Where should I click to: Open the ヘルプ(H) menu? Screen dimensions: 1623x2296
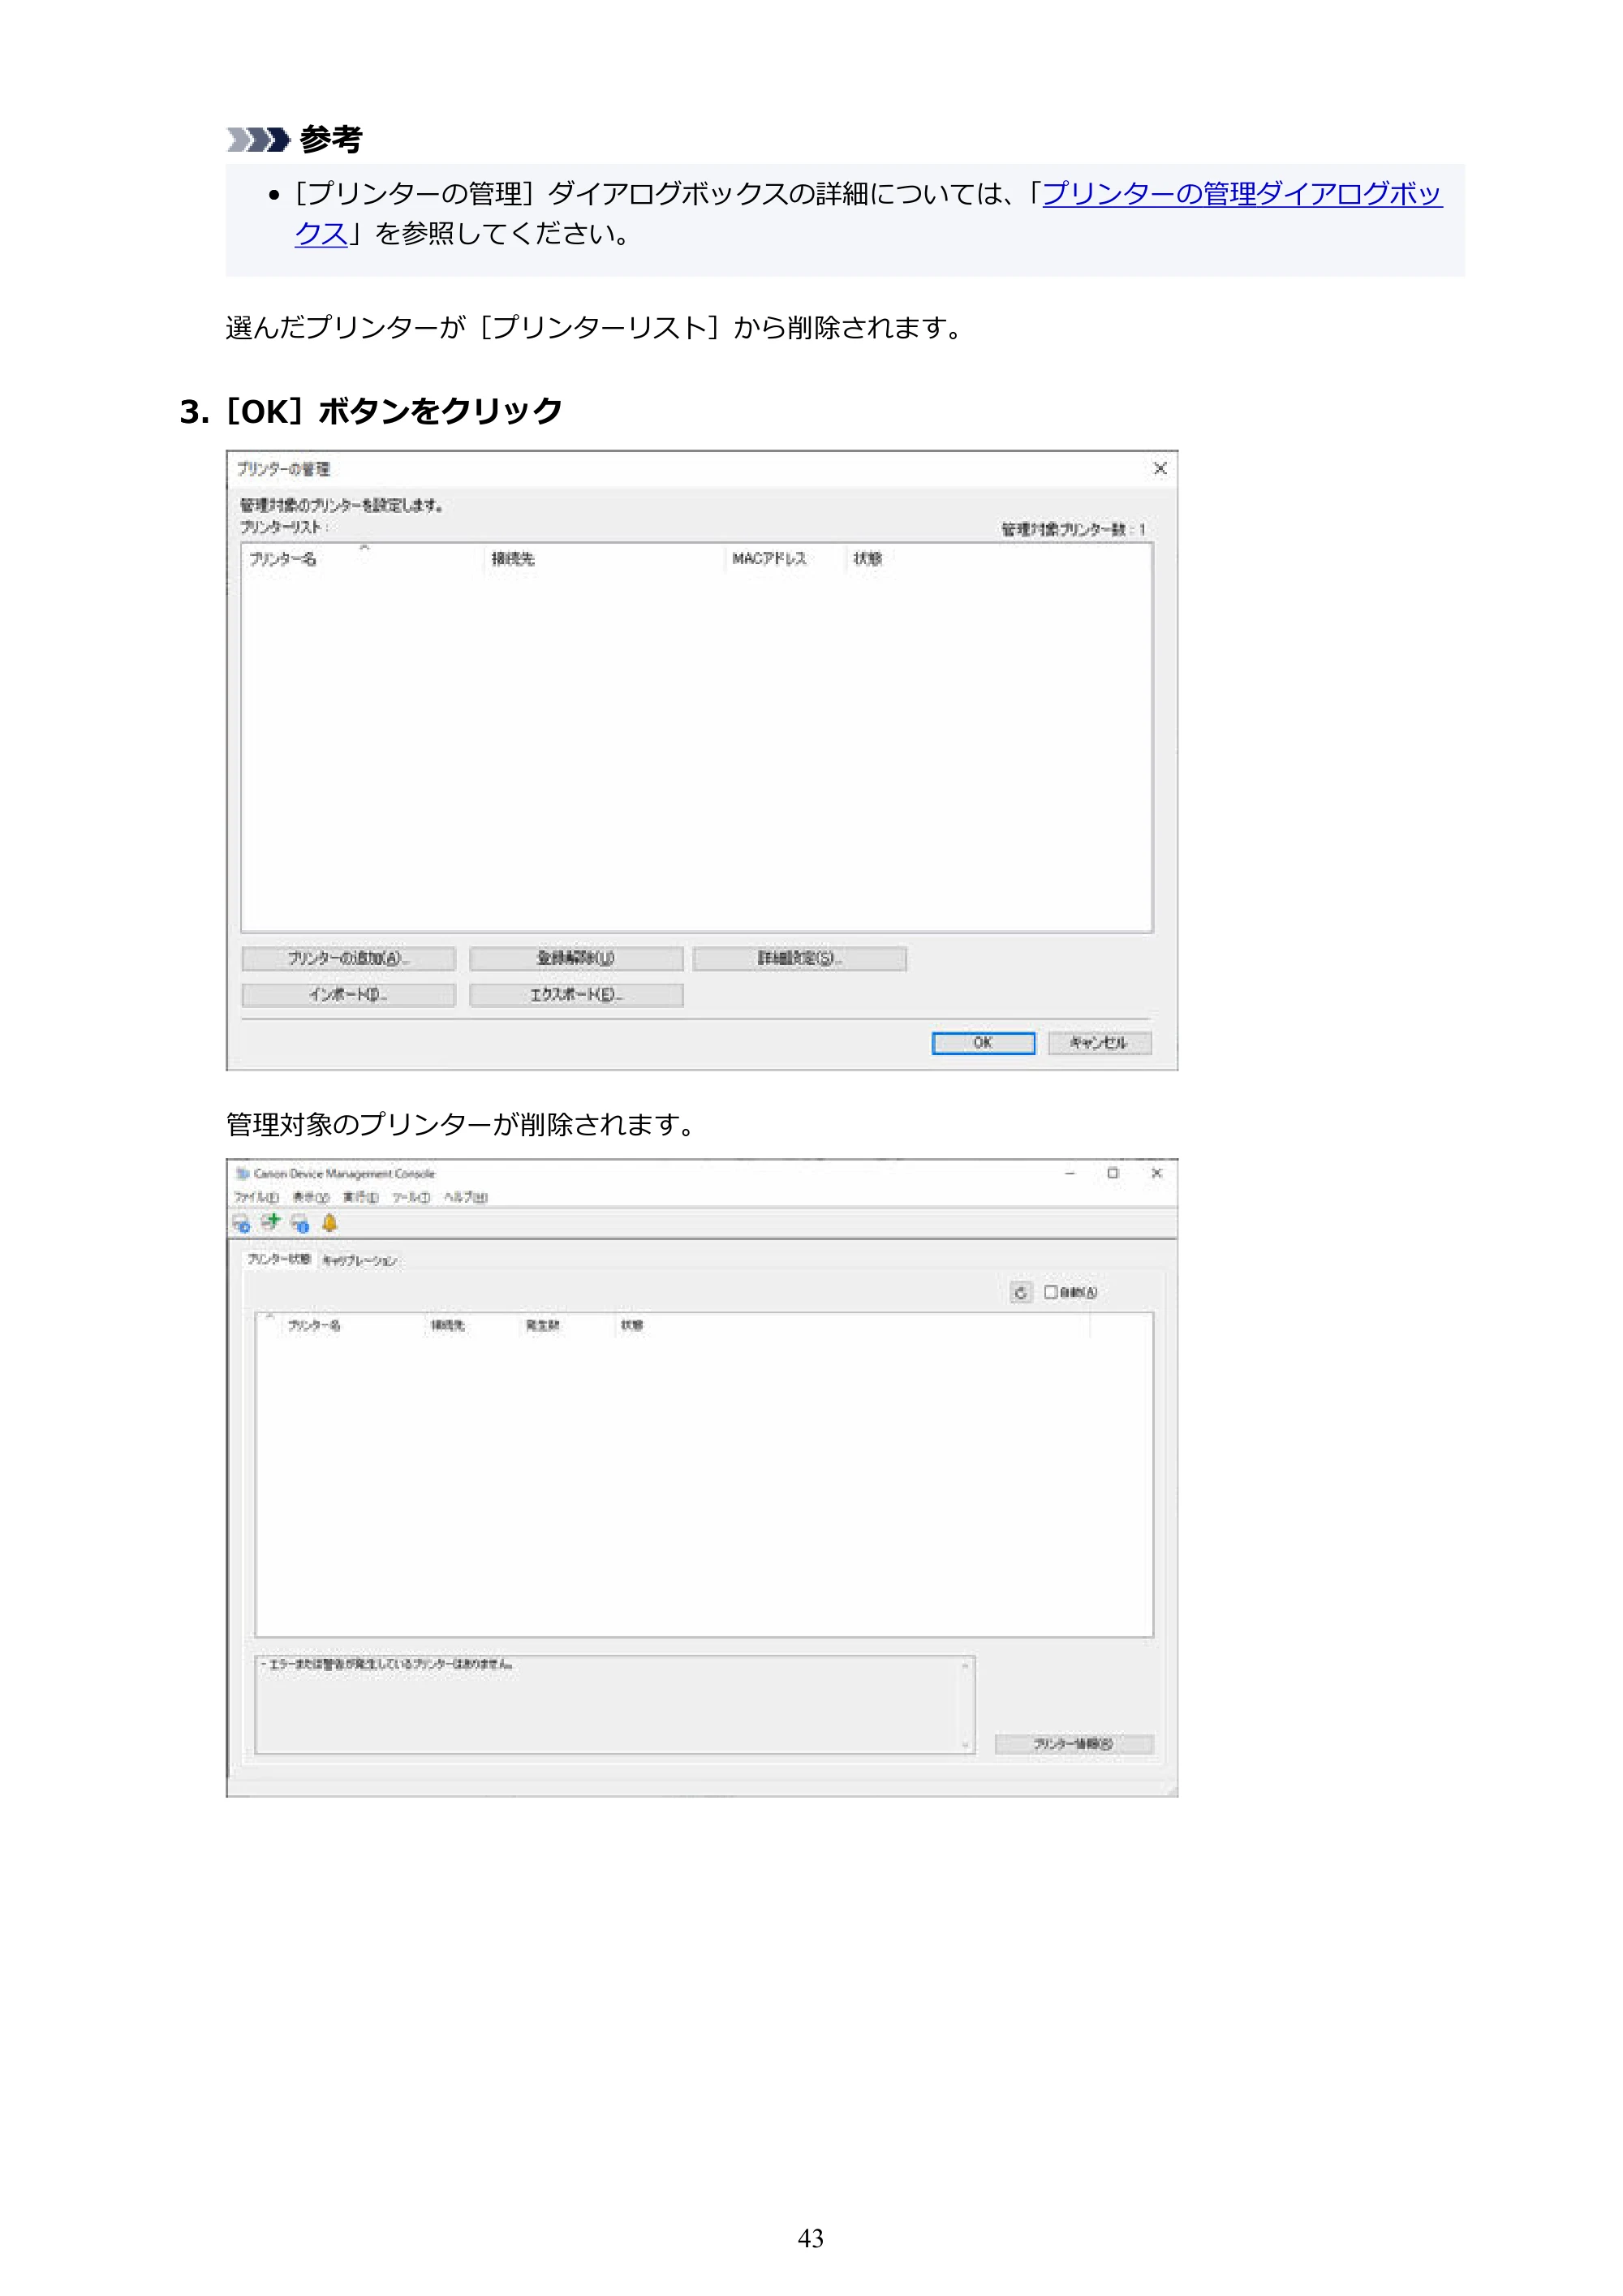[x=466, y=1197]
